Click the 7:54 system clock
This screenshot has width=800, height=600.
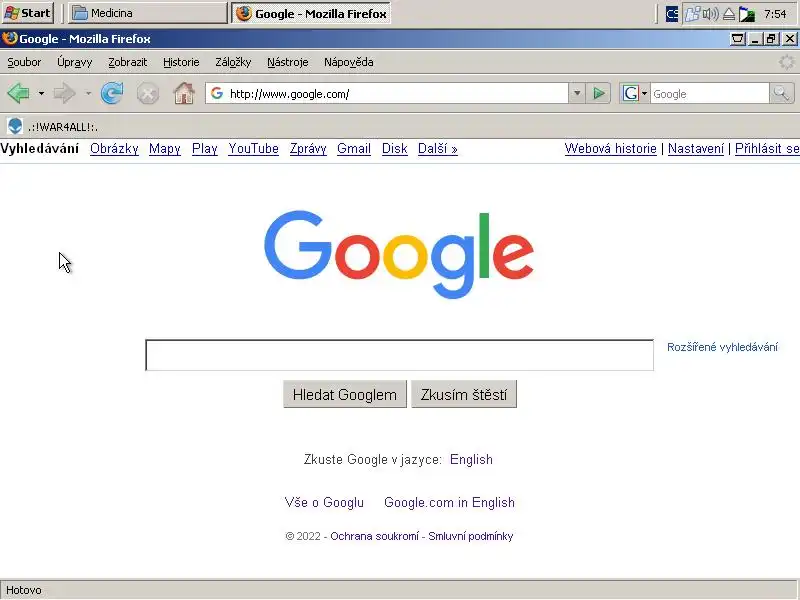click(x=775, y=14)
